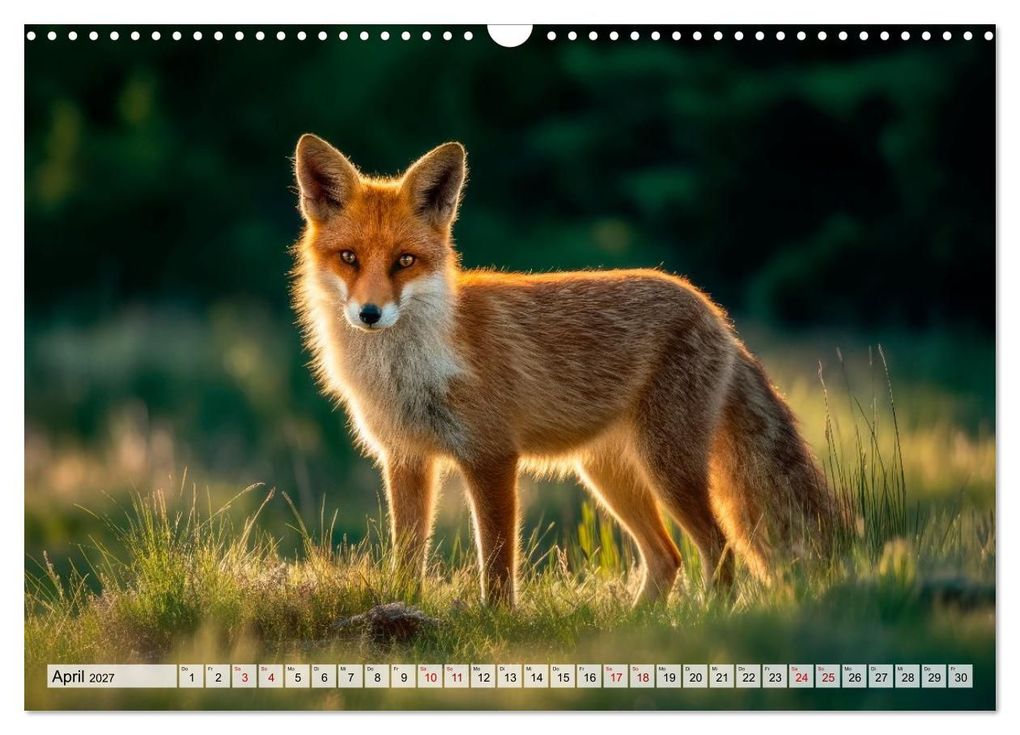Select day 7 in the calendar strip

click(x=351, y=676)
